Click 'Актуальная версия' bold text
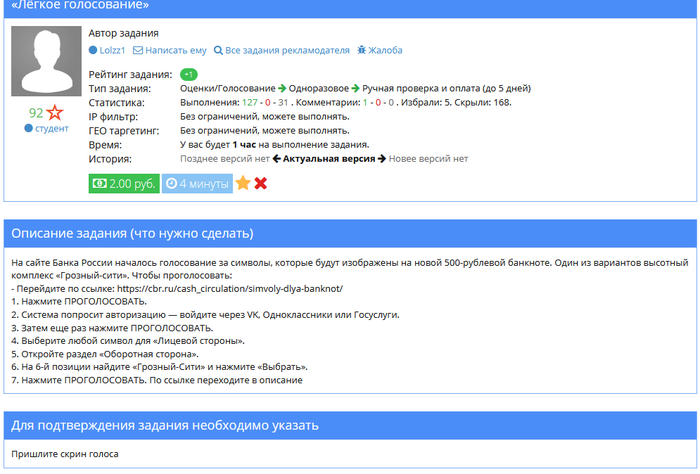700x474 pixels. coord(329,159)
